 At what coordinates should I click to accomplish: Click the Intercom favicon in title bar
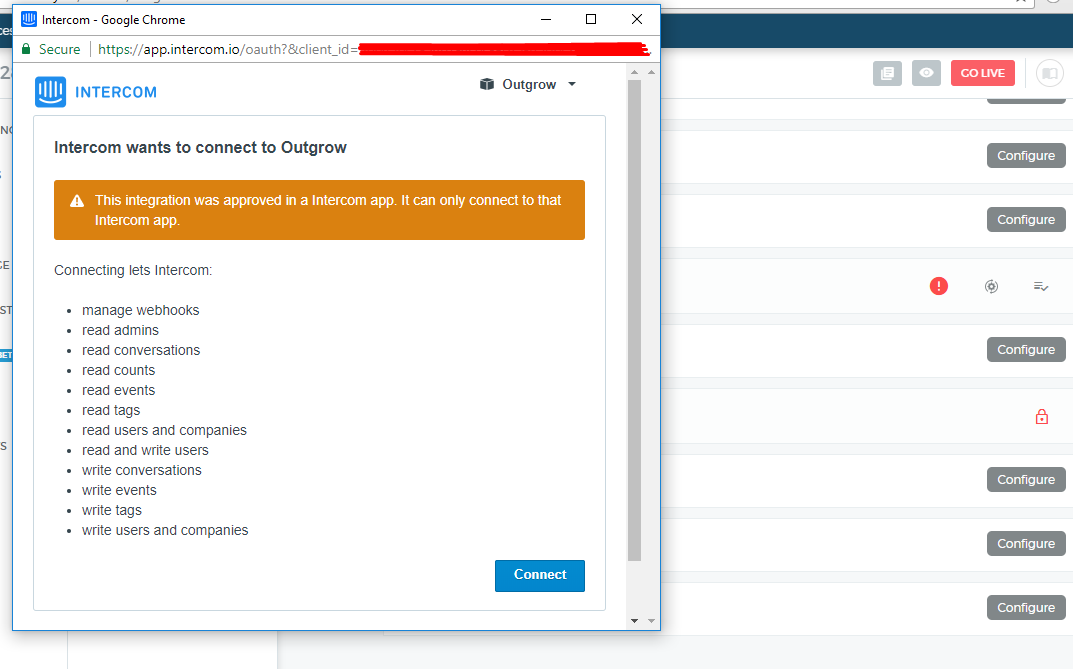click(29, 19)
